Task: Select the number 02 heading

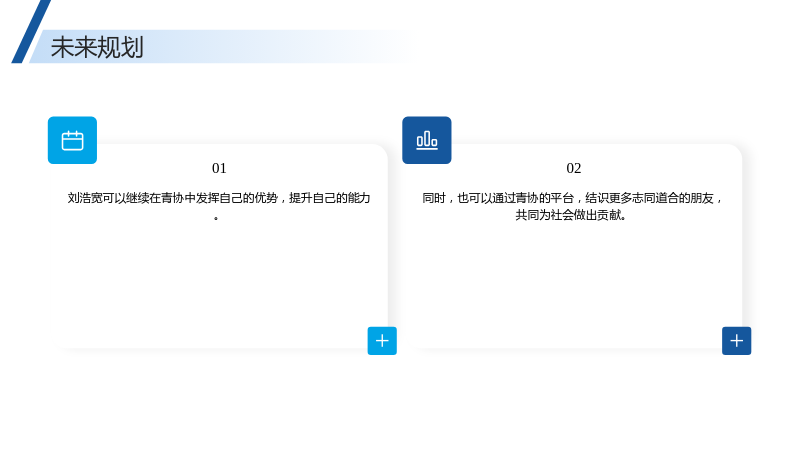Action: pyautogui.click(x=573, y=168)
